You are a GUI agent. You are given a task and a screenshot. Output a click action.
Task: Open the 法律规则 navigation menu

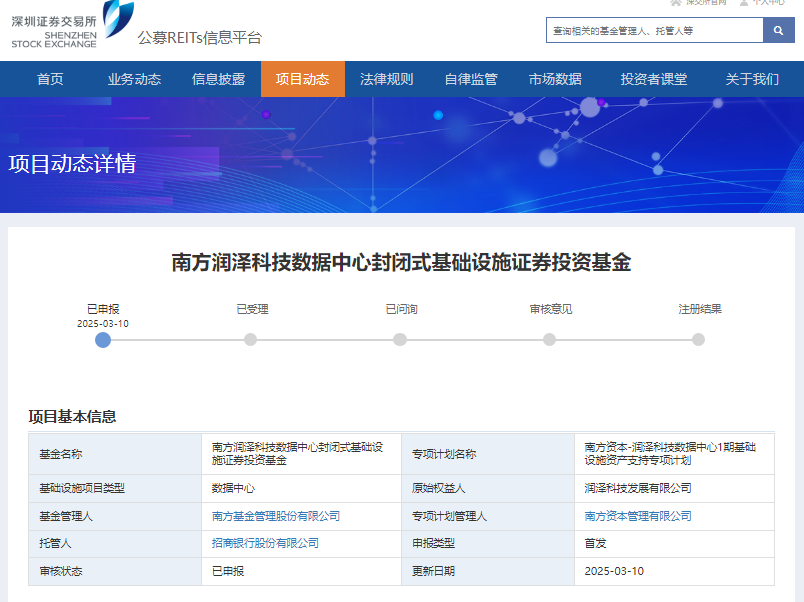(386, 80)
